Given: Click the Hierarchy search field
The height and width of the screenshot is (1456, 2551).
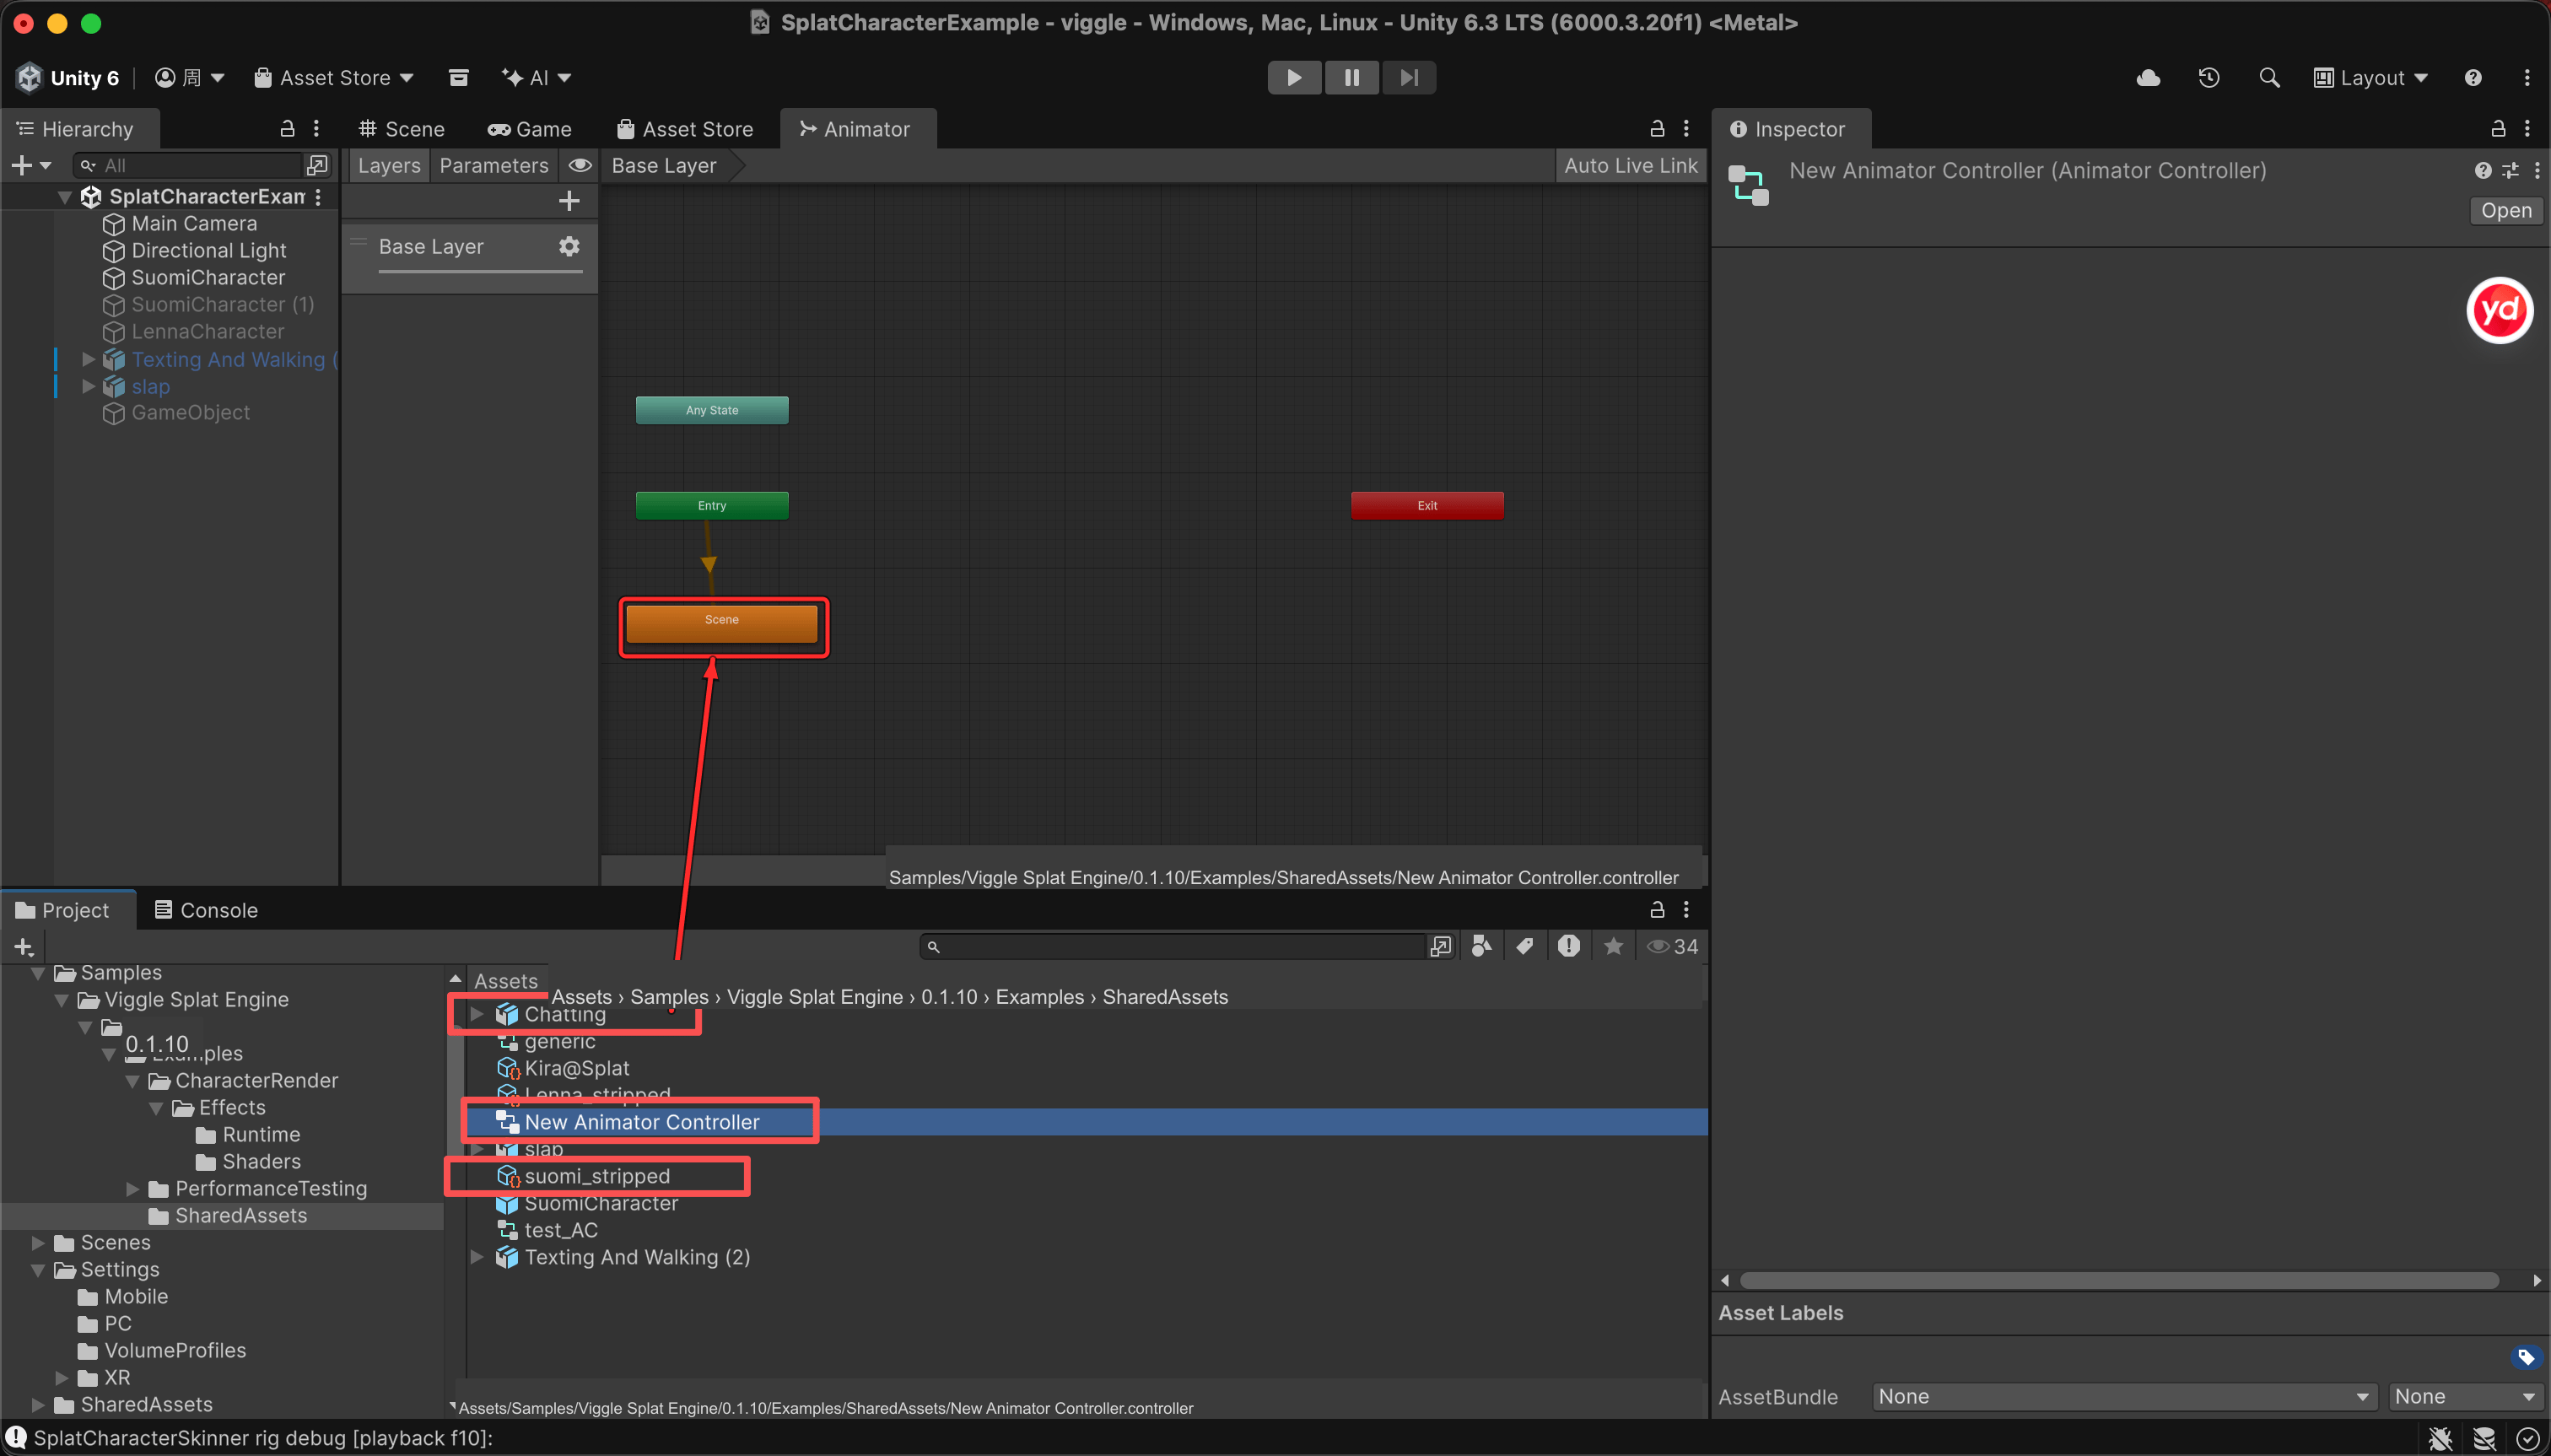Looking at the screenshot, I should coord(190,166).
